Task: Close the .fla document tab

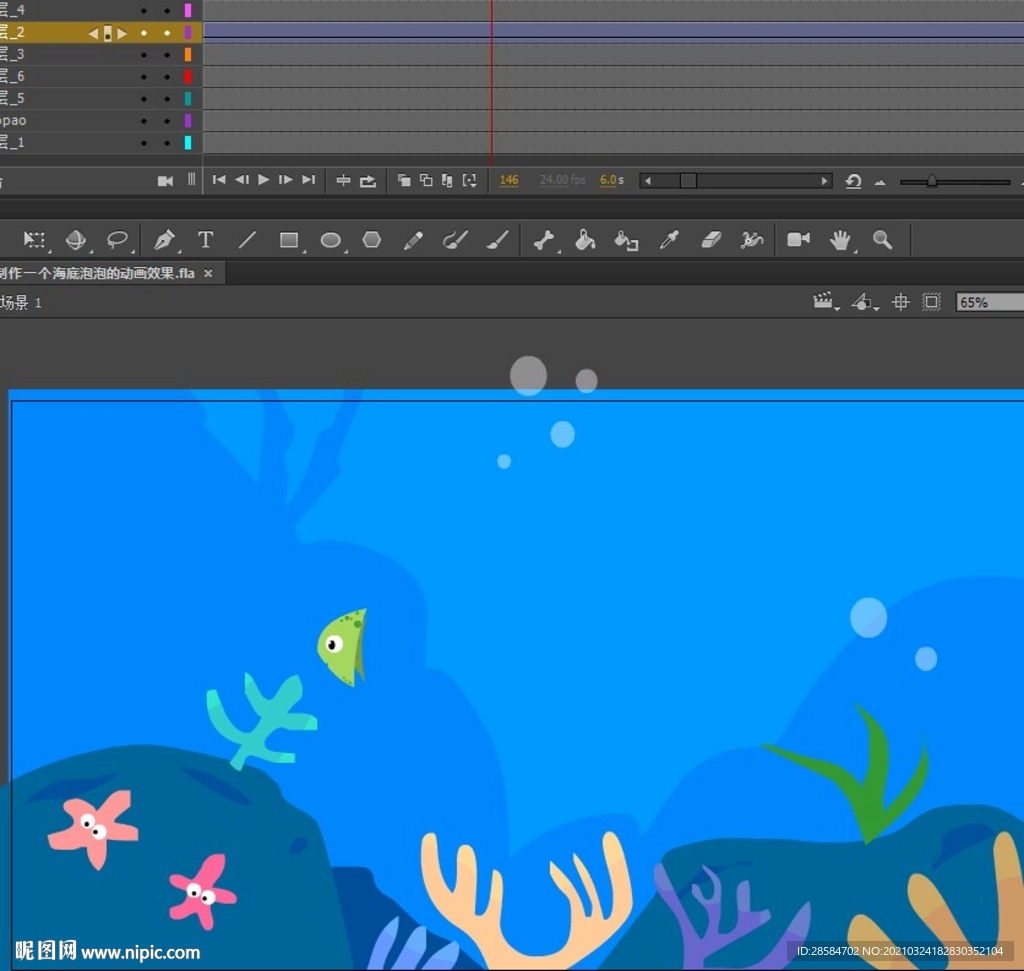Action: 208,274
